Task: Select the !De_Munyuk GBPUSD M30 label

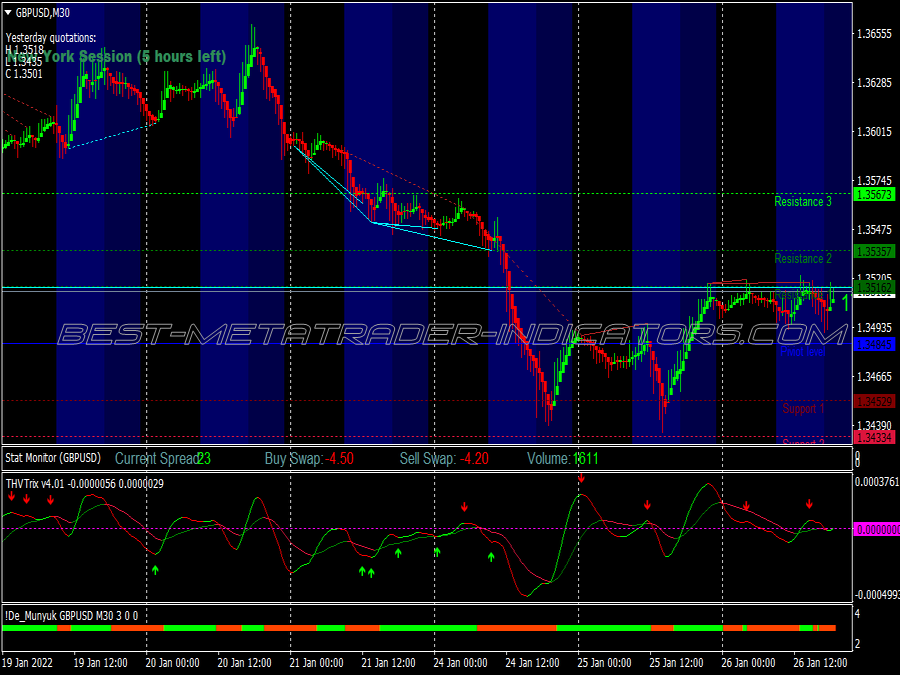Action: pos(71,616)
